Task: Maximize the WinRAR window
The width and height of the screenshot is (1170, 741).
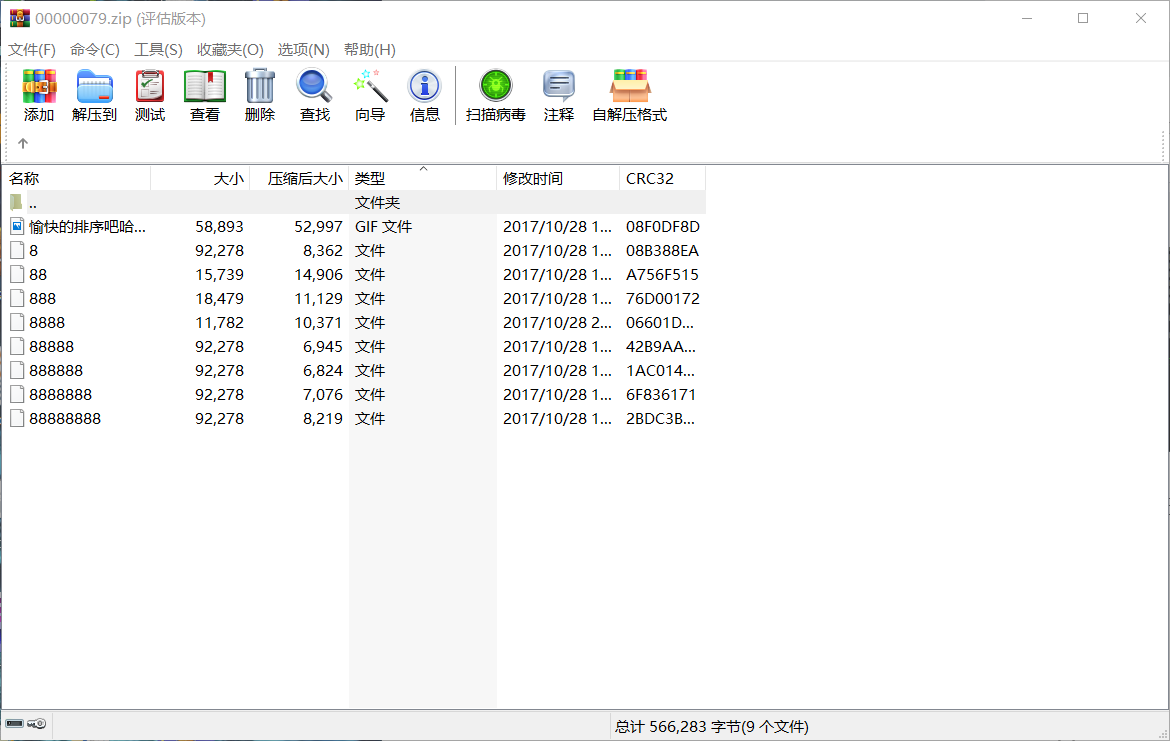Action: [x=1083, y=18]
